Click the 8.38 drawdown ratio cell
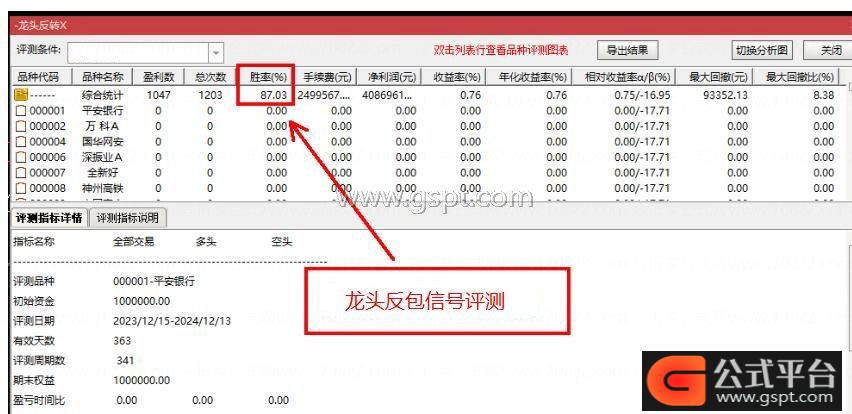 pyautogui.click(x=824, y=95)
